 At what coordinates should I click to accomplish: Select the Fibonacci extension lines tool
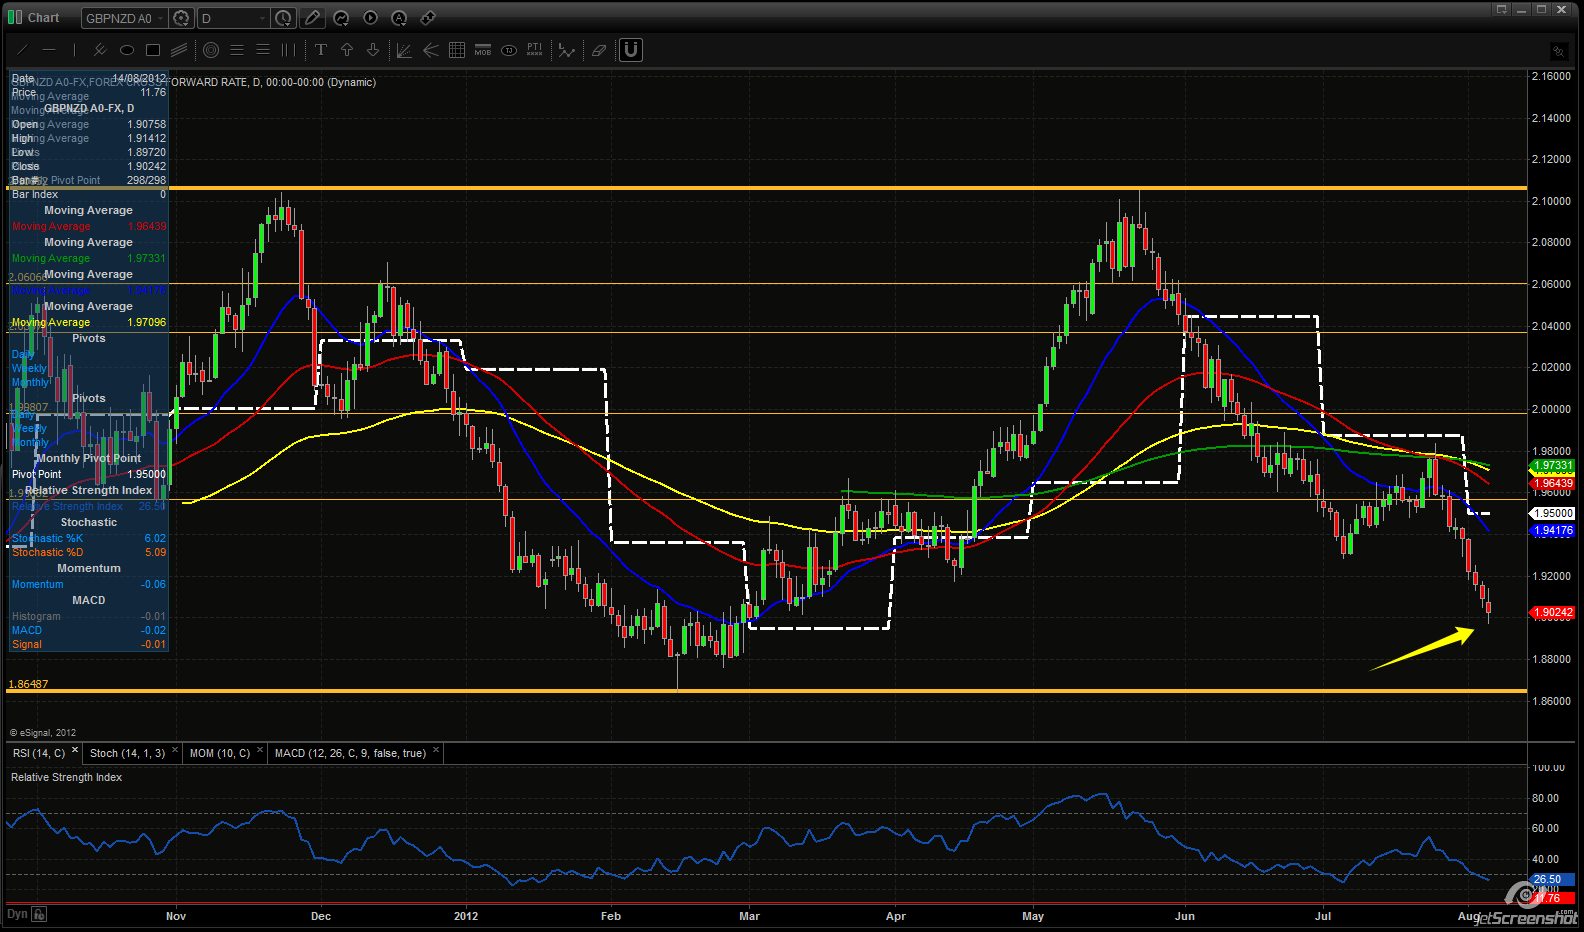point(263,50)
